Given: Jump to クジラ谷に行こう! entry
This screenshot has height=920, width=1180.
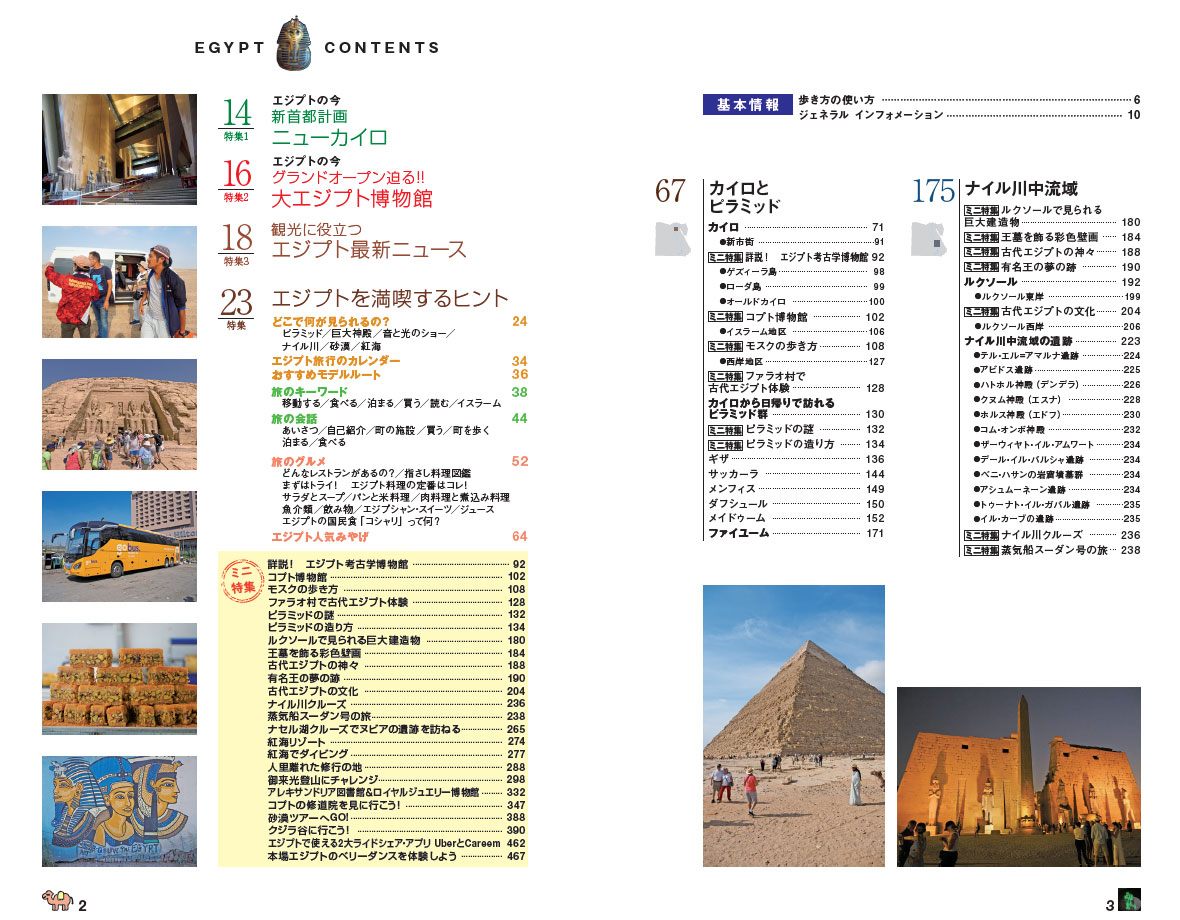Looking at the screenshot, I should (x=309, y=830).
